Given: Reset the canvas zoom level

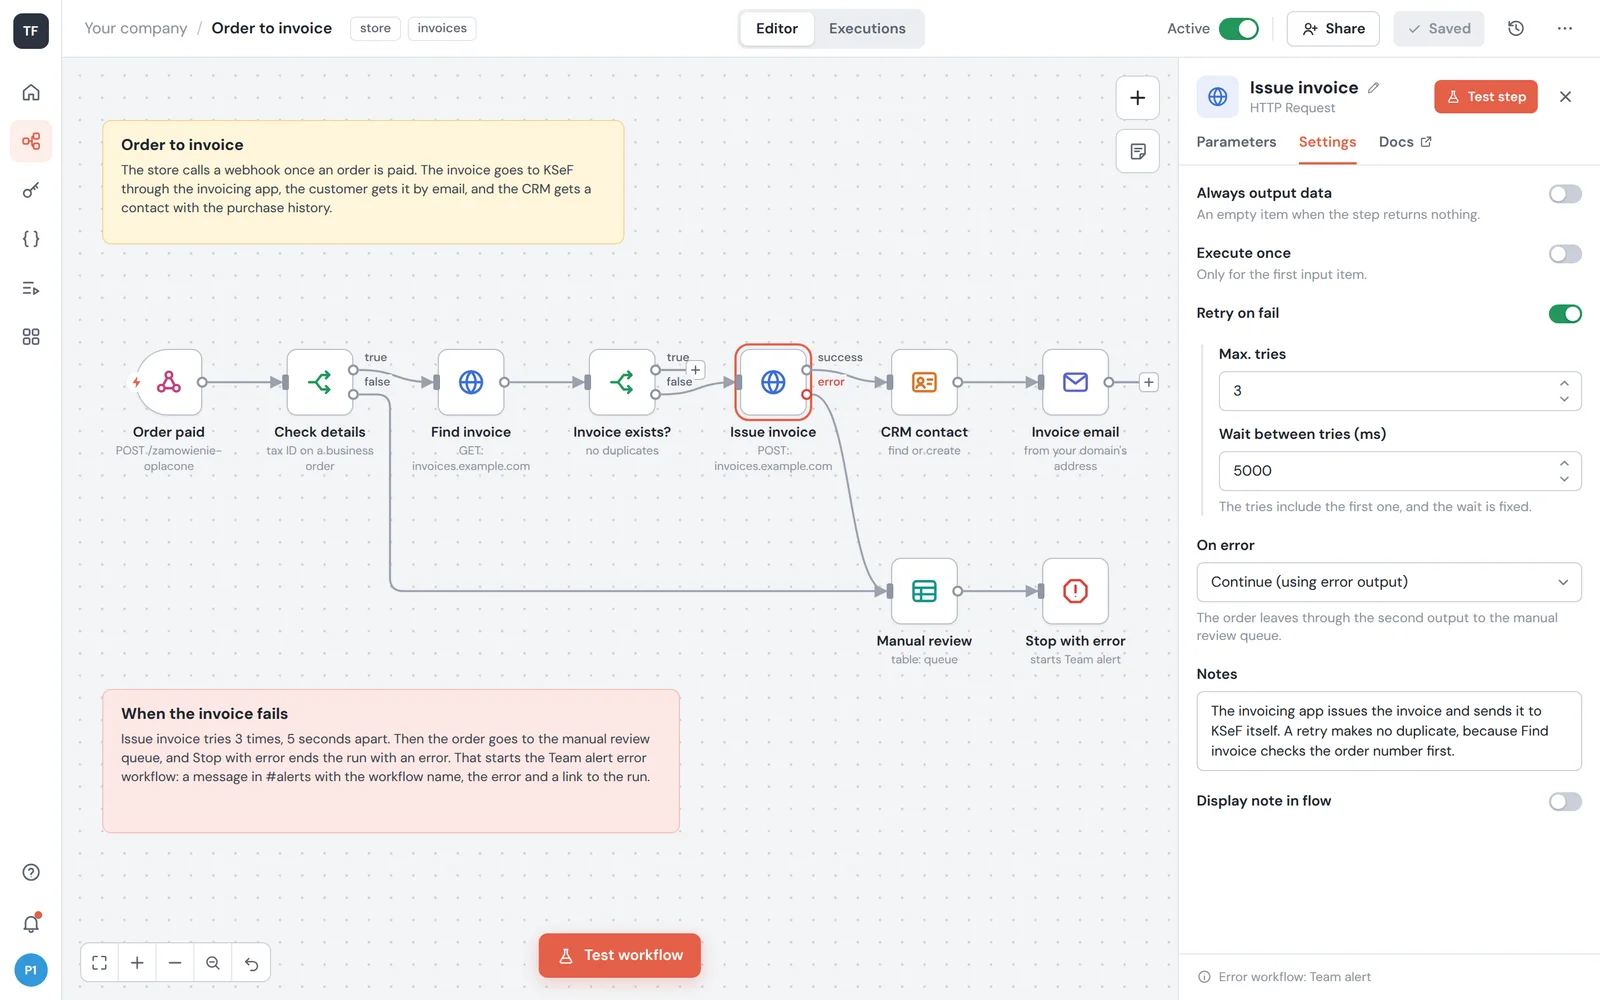Looking at the screenshot, I should pyautogui.click(x=213, y=963).
